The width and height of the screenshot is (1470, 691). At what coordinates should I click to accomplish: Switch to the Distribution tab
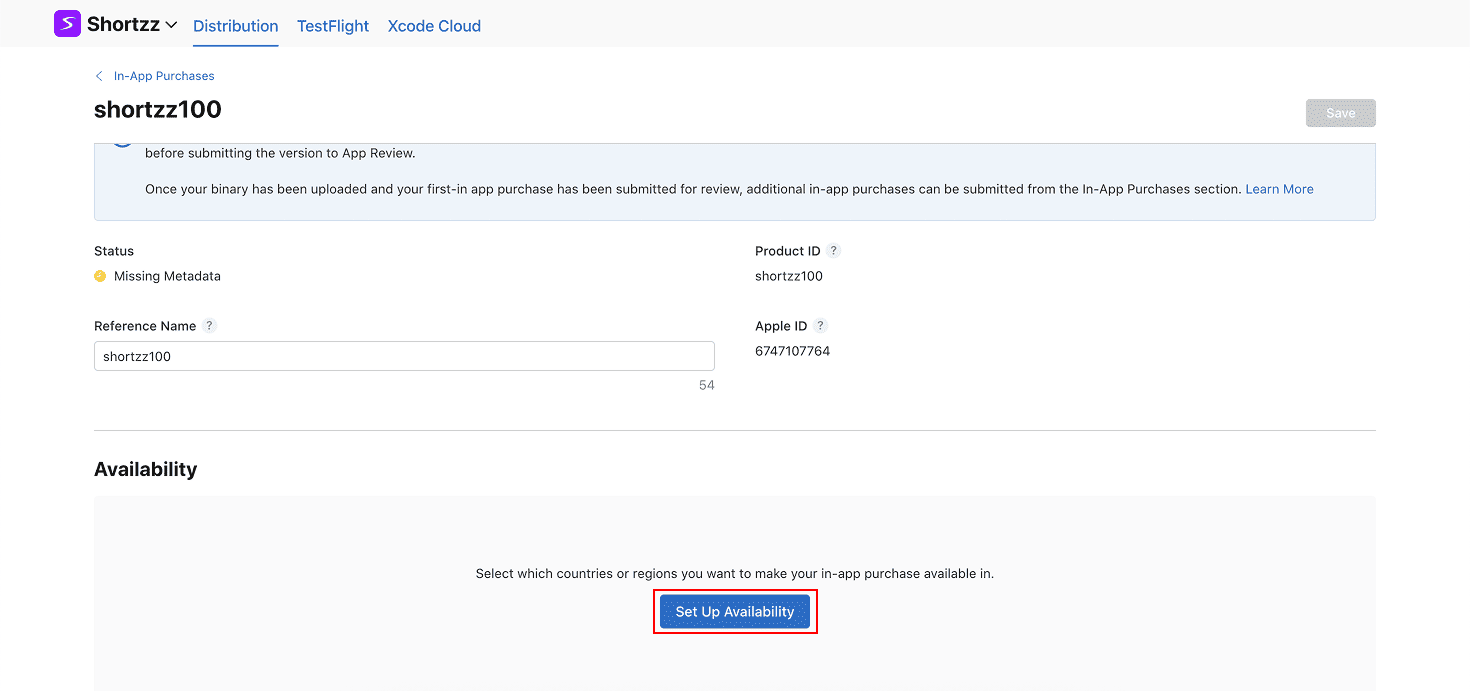tap(235, 26)
